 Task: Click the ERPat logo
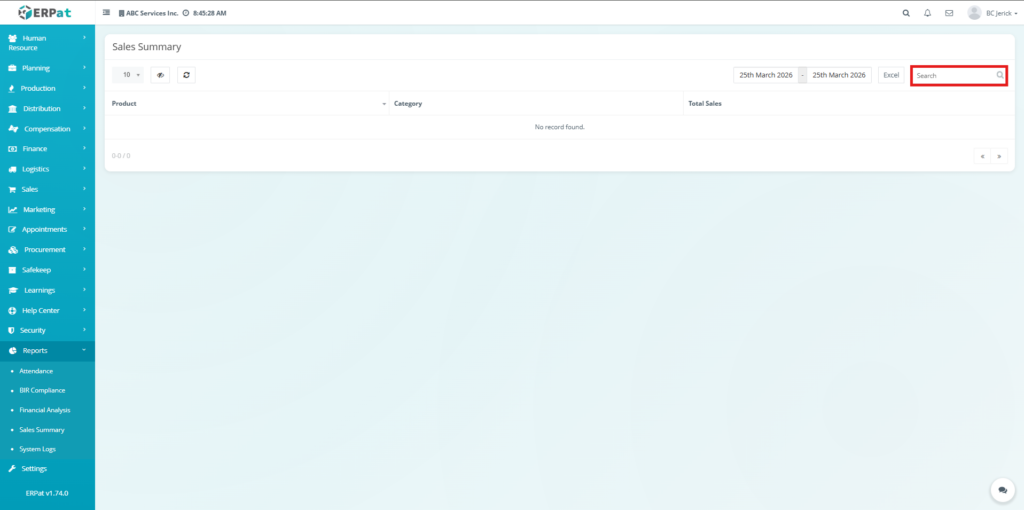47,12
